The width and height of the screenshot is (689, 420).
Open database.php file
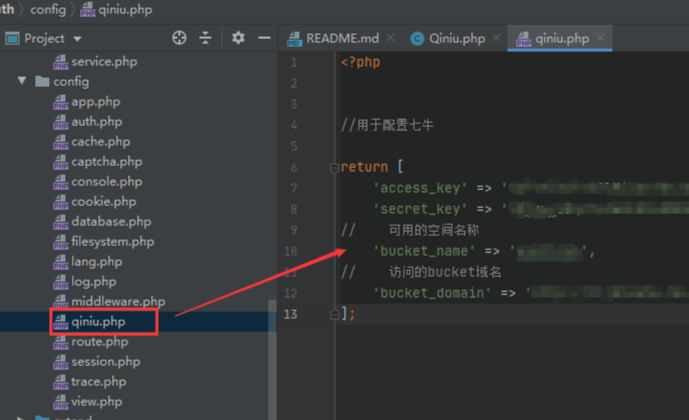tap(111, 222)
